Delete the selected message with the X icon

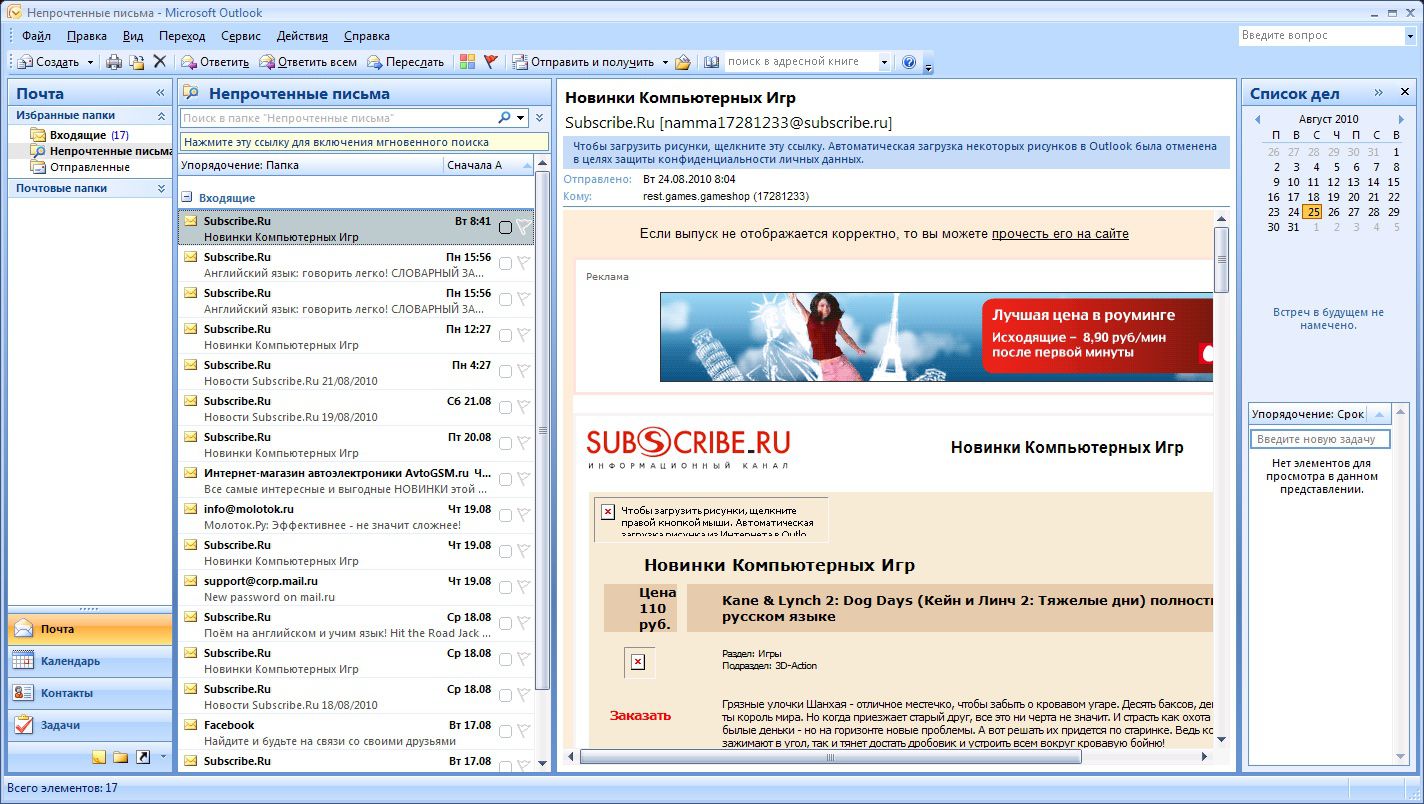(159, 62)
